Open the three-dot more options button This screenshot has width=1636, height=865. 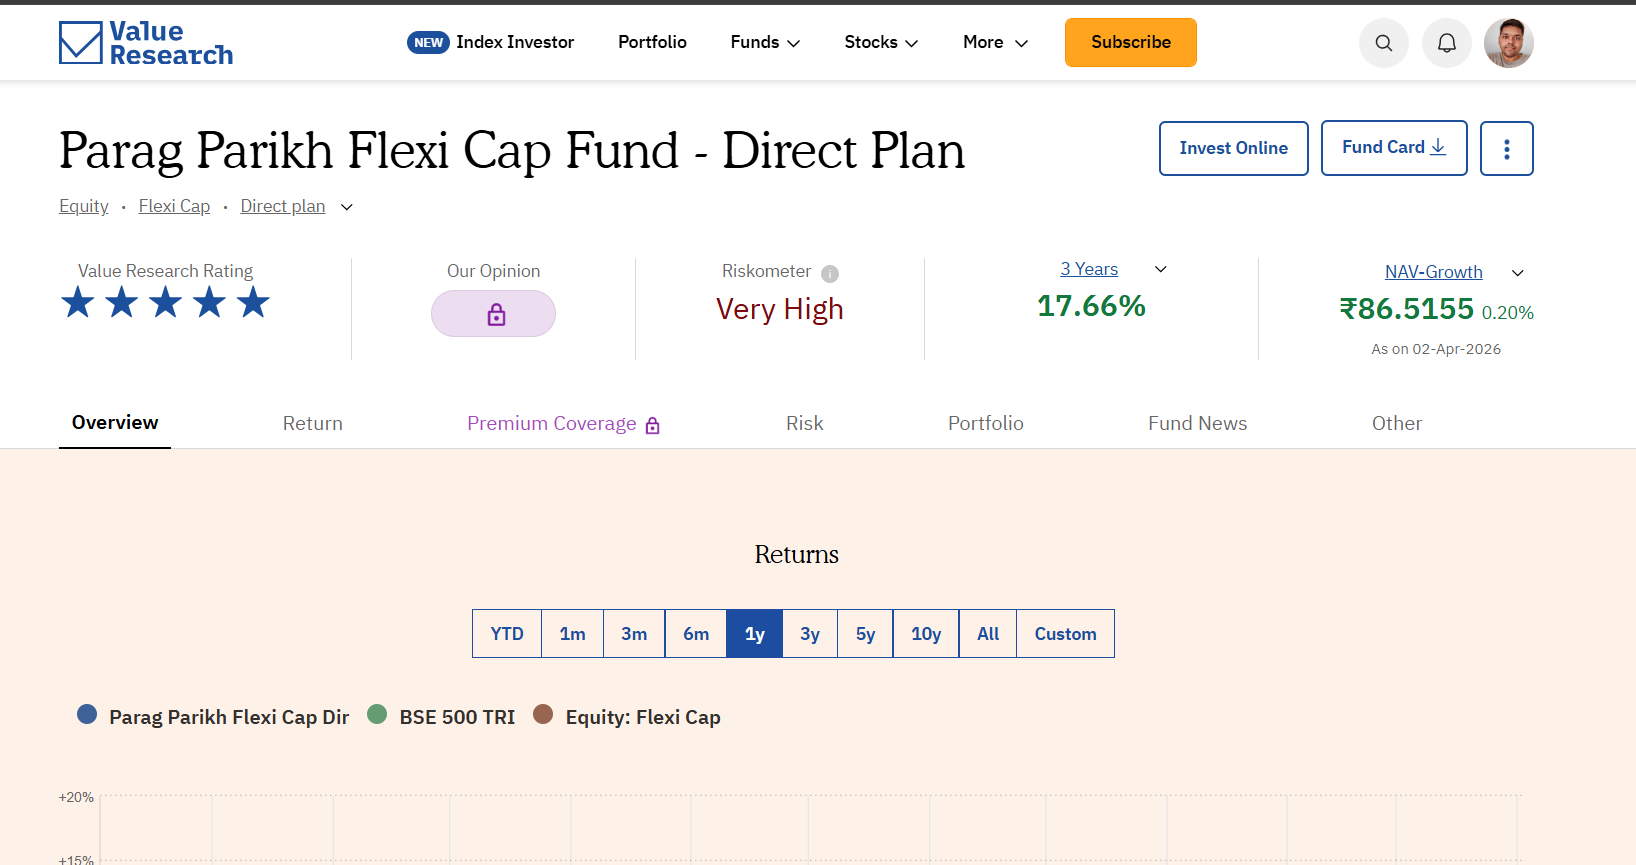(x=1506, y=148)
